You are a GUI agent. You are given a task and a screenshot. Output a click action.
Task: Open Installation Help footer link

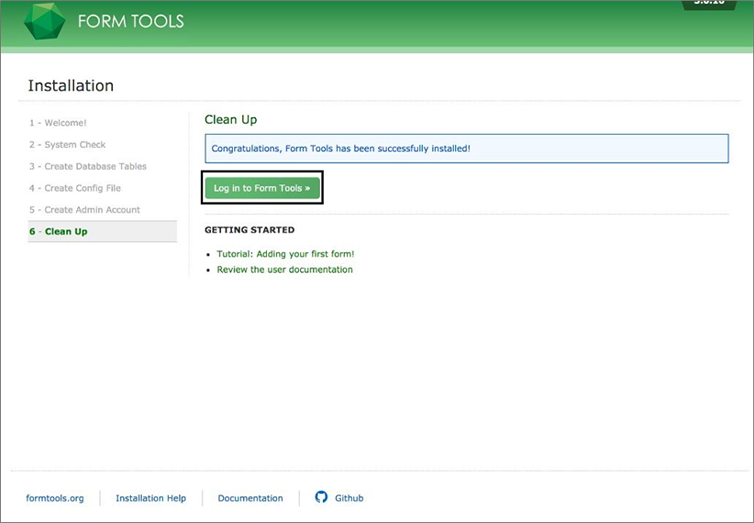(151, 498)
